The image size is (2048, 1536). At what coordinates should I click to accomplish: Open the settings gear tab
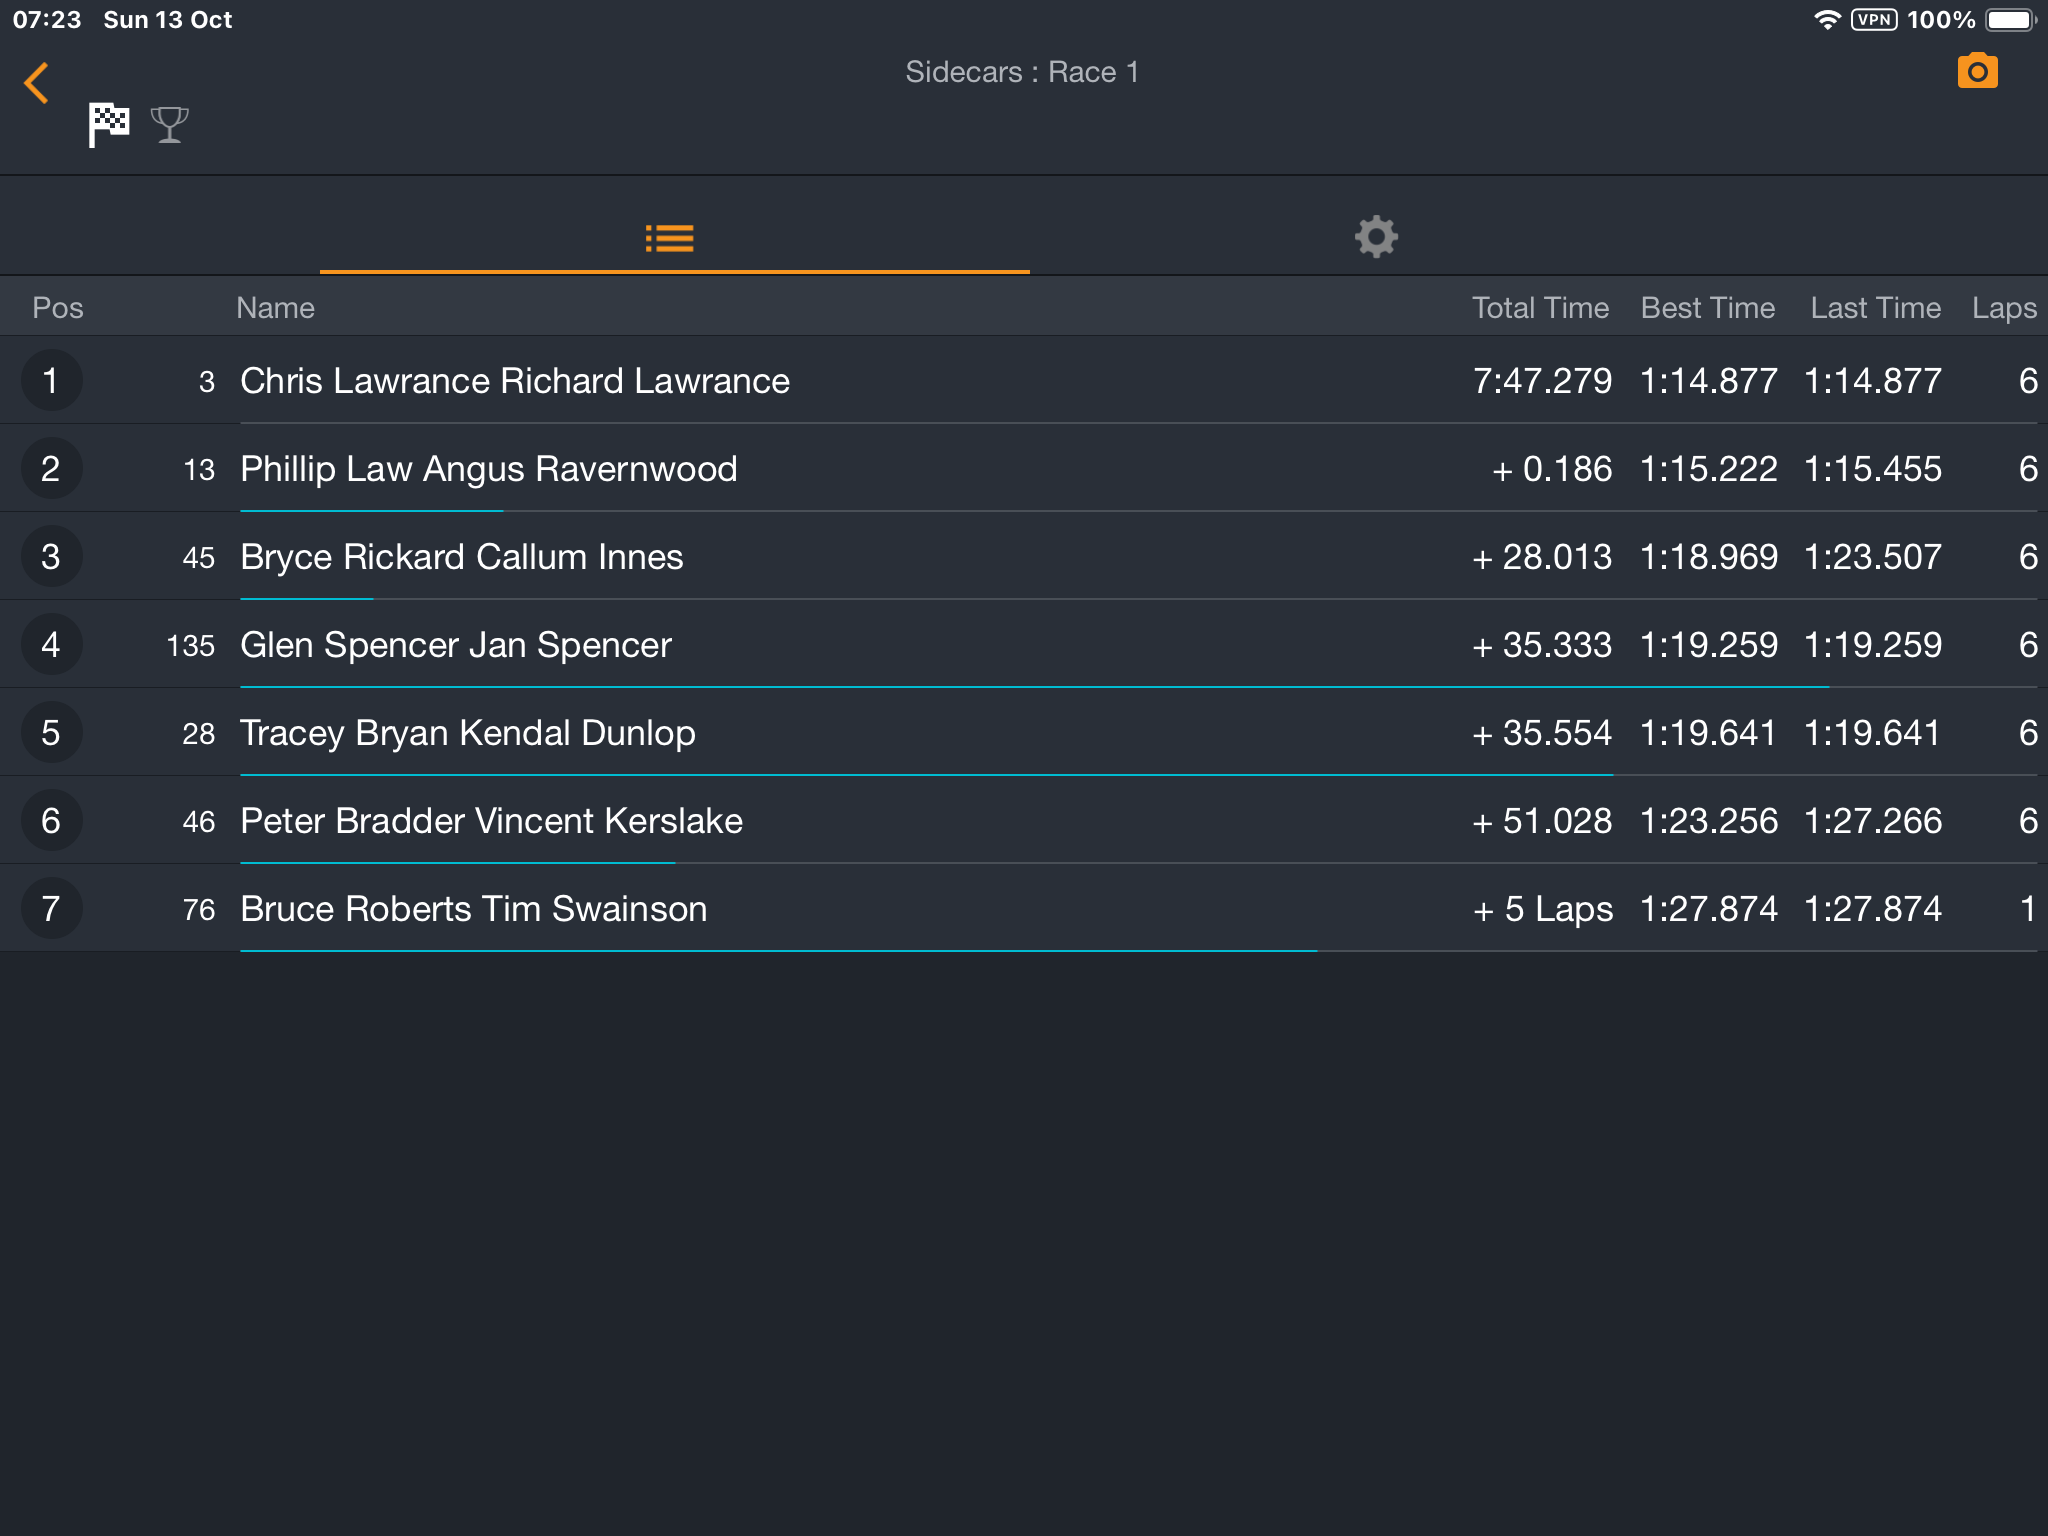point(1376,237)
